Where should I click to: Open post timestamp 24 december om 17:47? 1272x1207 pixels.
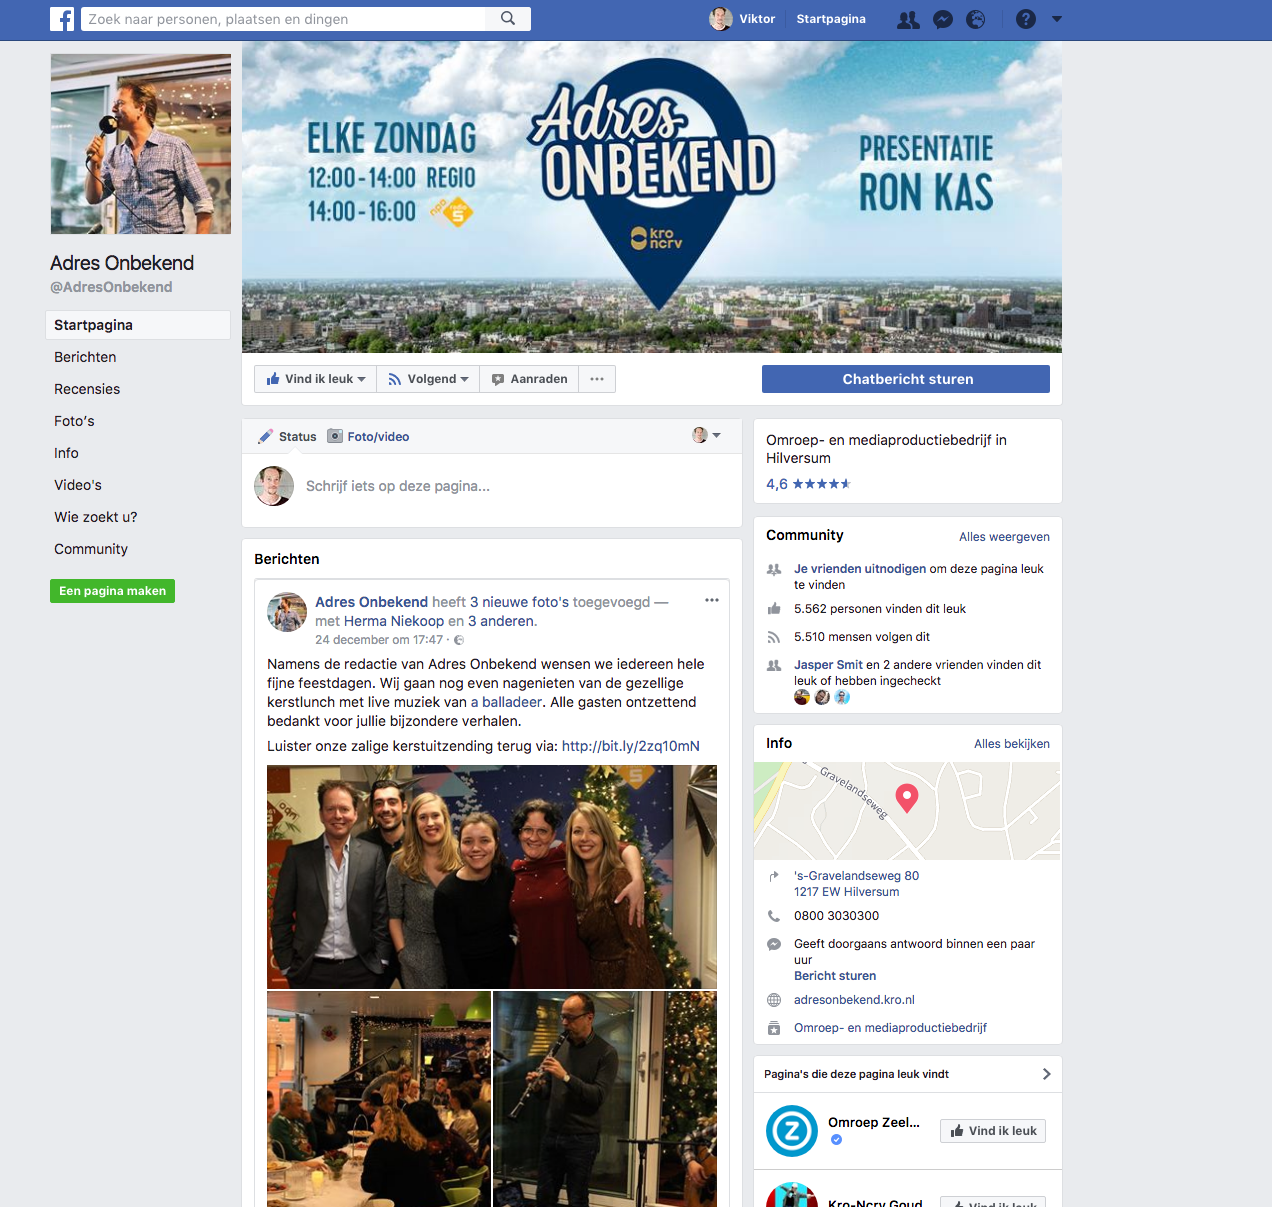(x=379, y=640)
